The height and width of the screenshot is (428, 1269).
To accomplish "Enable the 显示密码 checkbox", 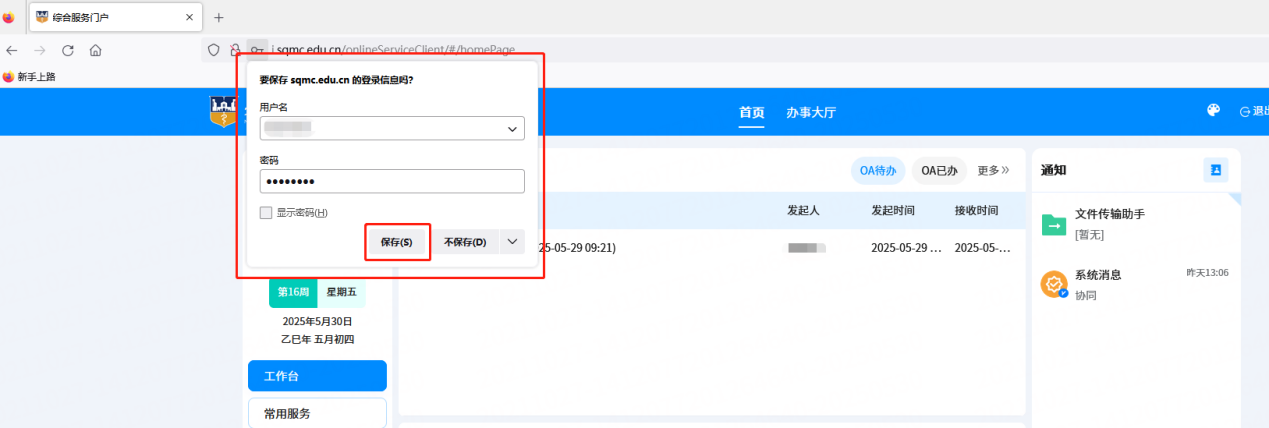I will [x=266, y=212].
